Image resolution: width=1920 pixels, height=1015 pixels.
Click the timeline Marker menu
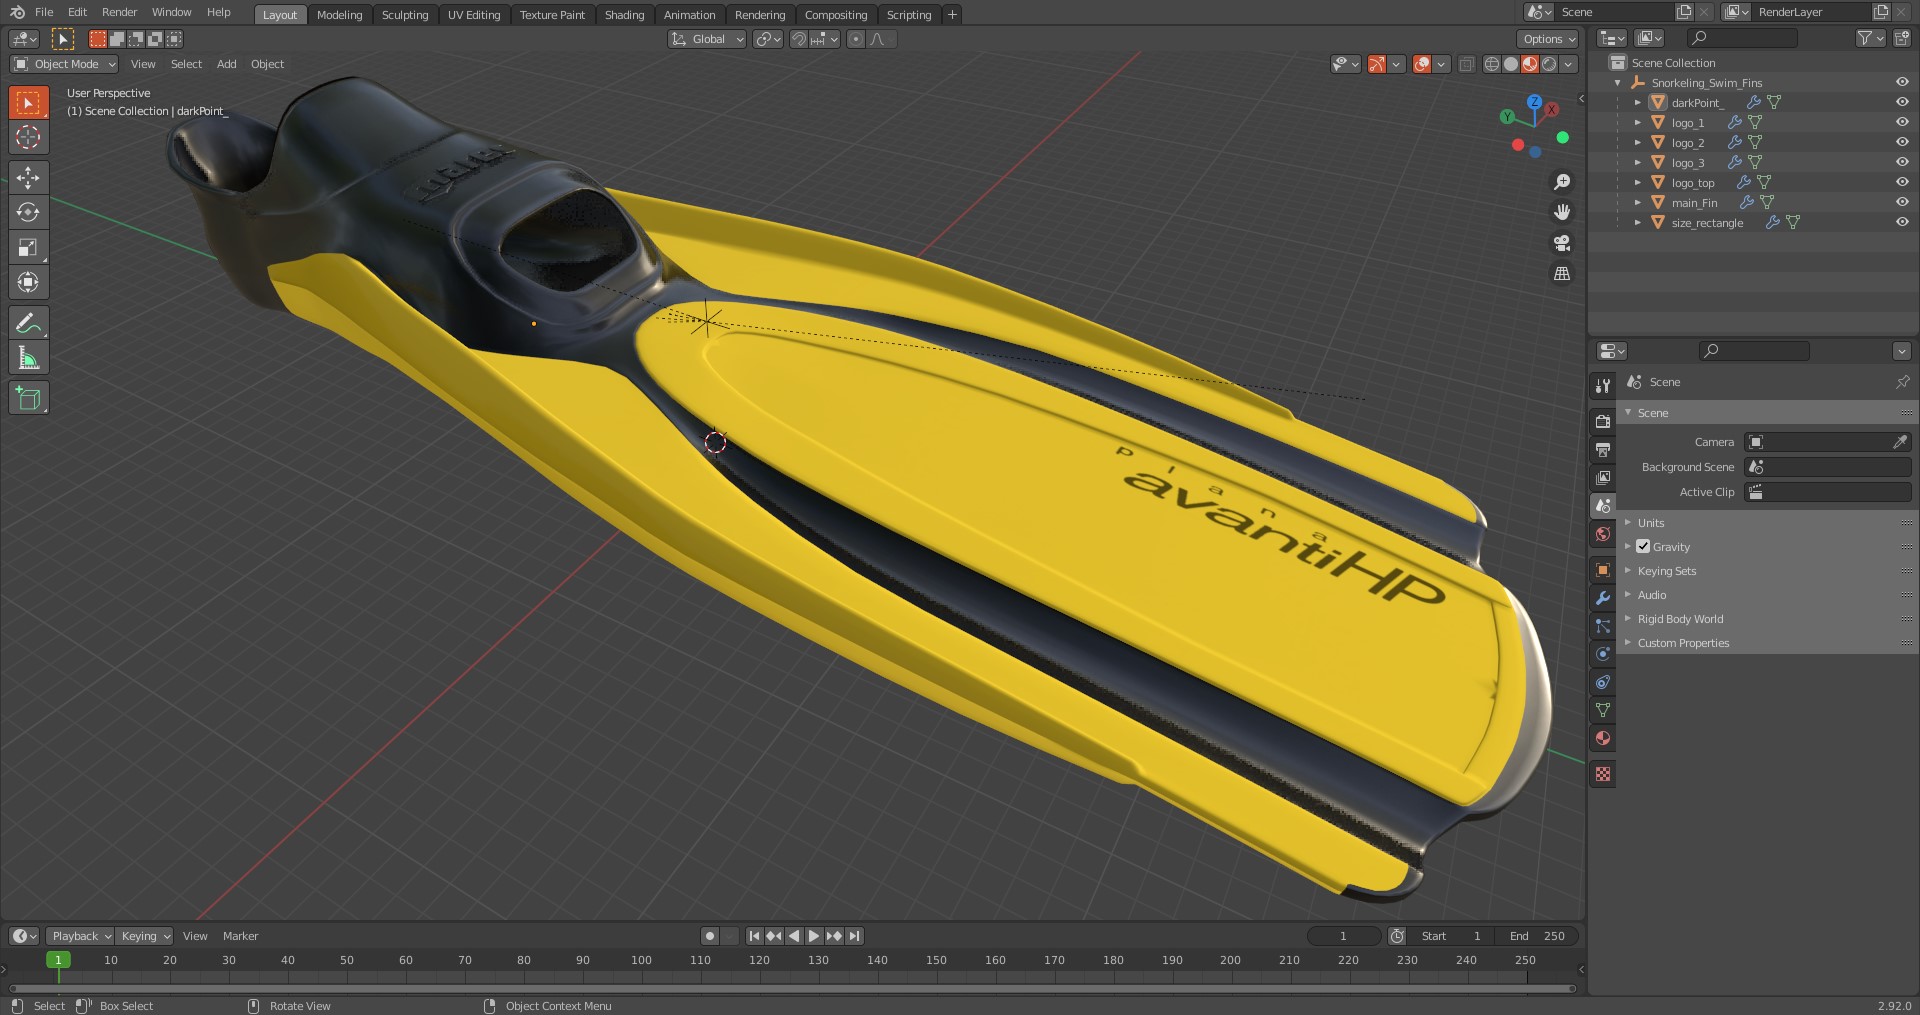pyautogui.click(x=240, y=936)
